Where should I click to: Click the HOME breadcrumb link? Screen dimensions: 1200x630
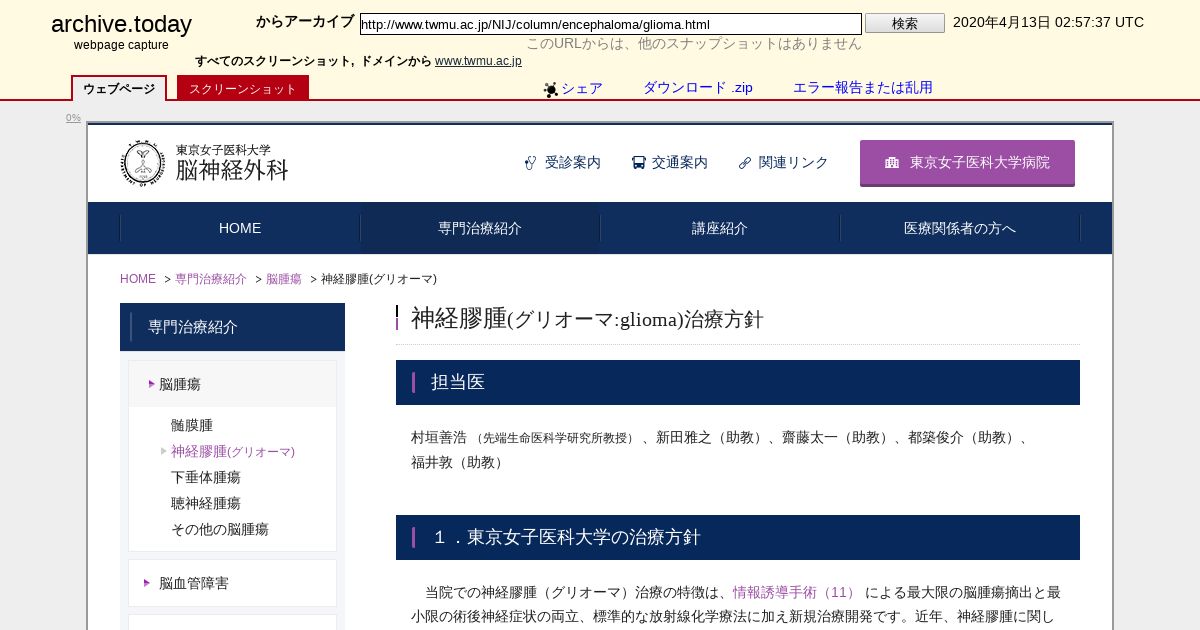point(138,279)
